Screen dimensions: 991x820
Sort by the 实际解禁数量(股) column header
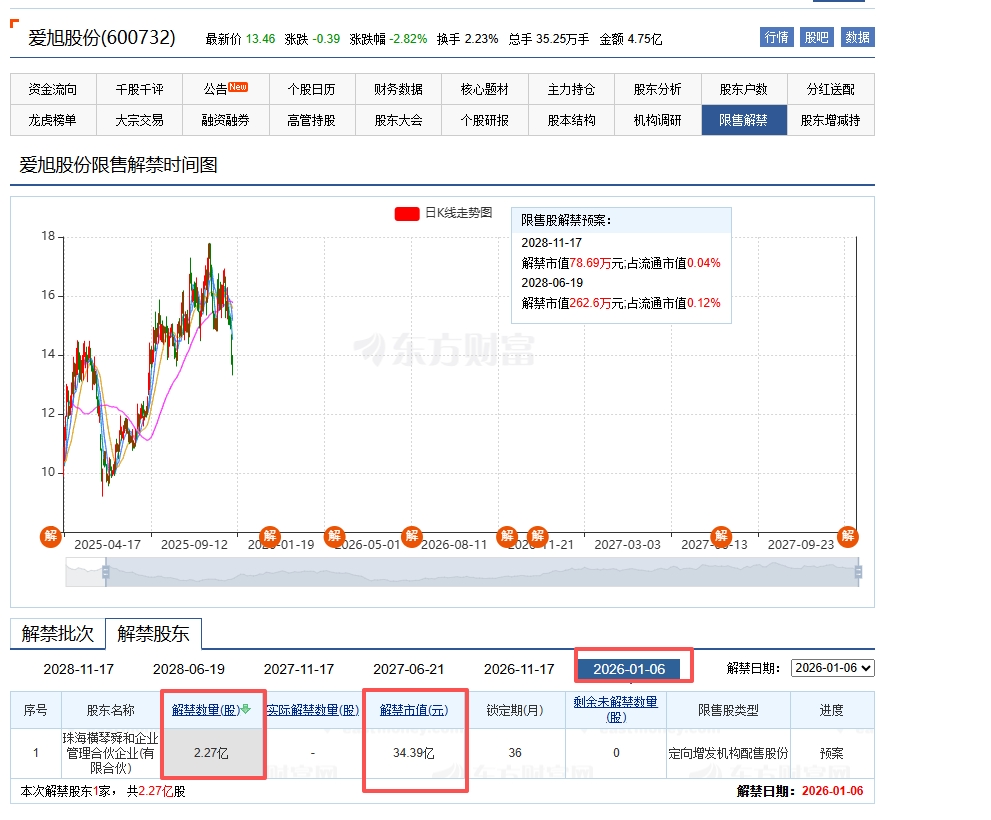click(x=313, y=710)
